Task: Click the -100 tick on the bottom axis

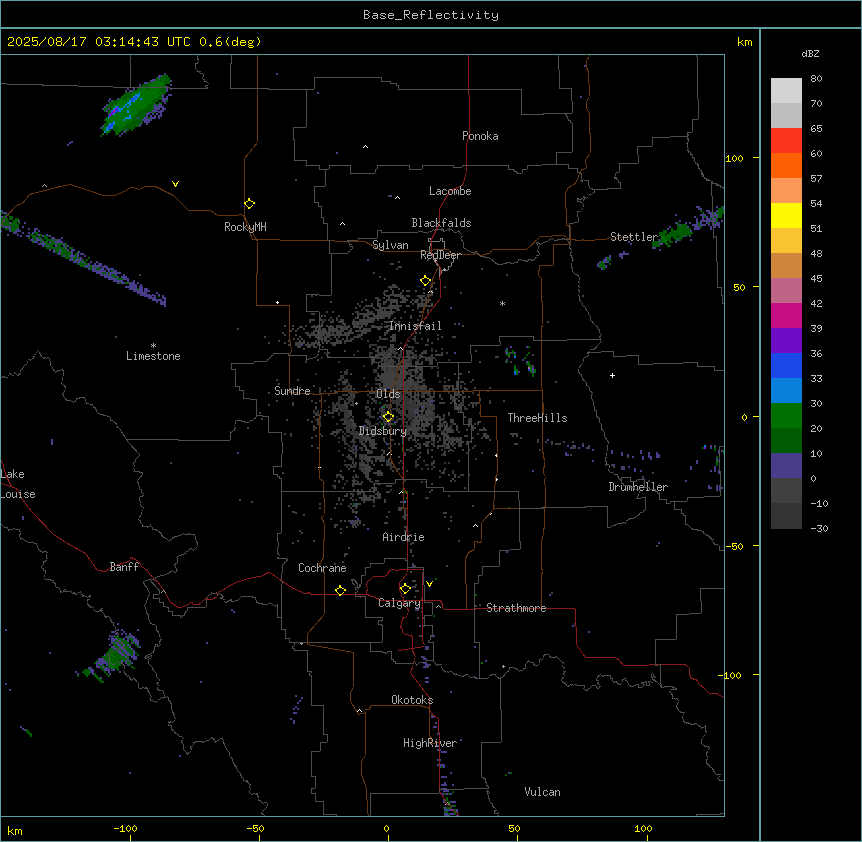Action: 125,828
